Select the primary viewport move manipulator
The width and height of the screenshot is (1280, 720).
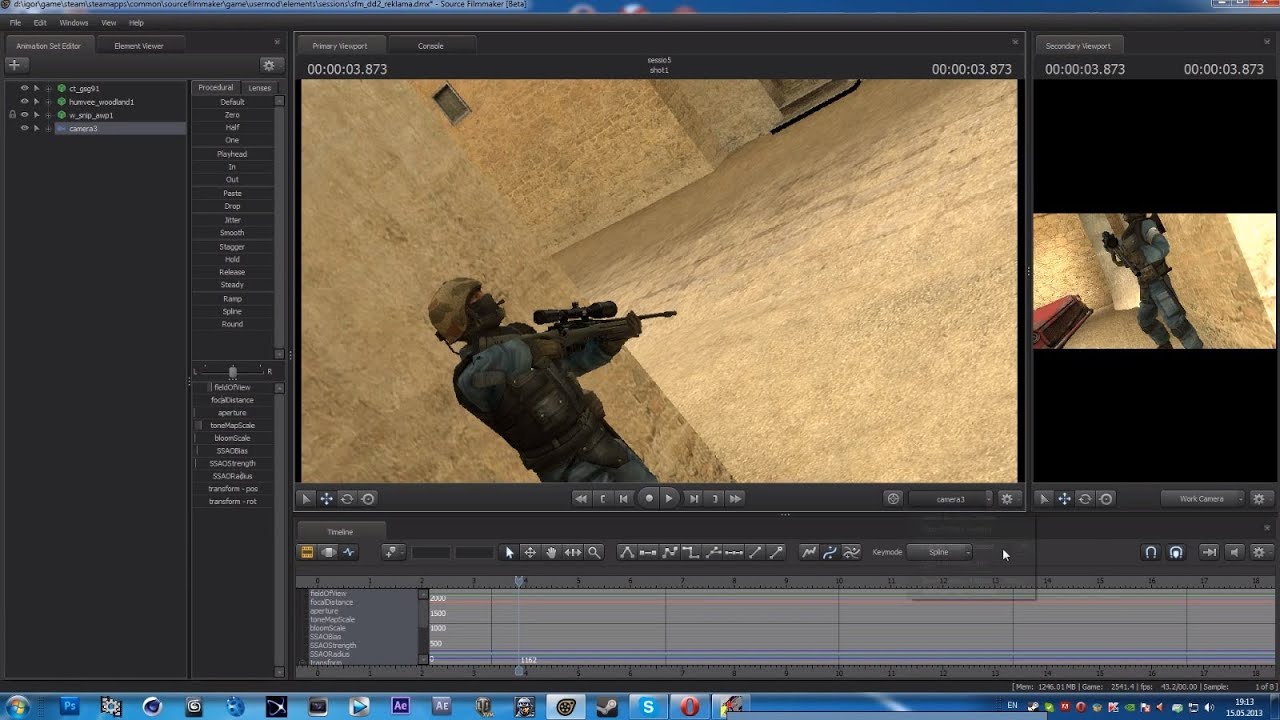326,498
